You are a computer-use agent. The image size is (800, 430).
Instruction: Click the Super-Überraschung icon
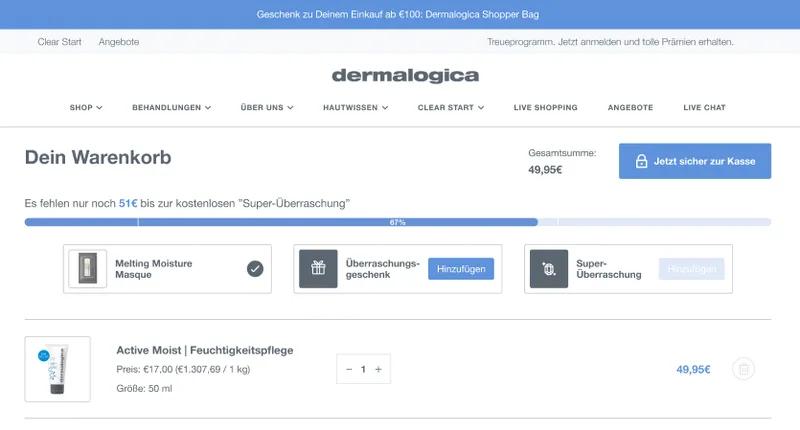(x=548, y=269)
